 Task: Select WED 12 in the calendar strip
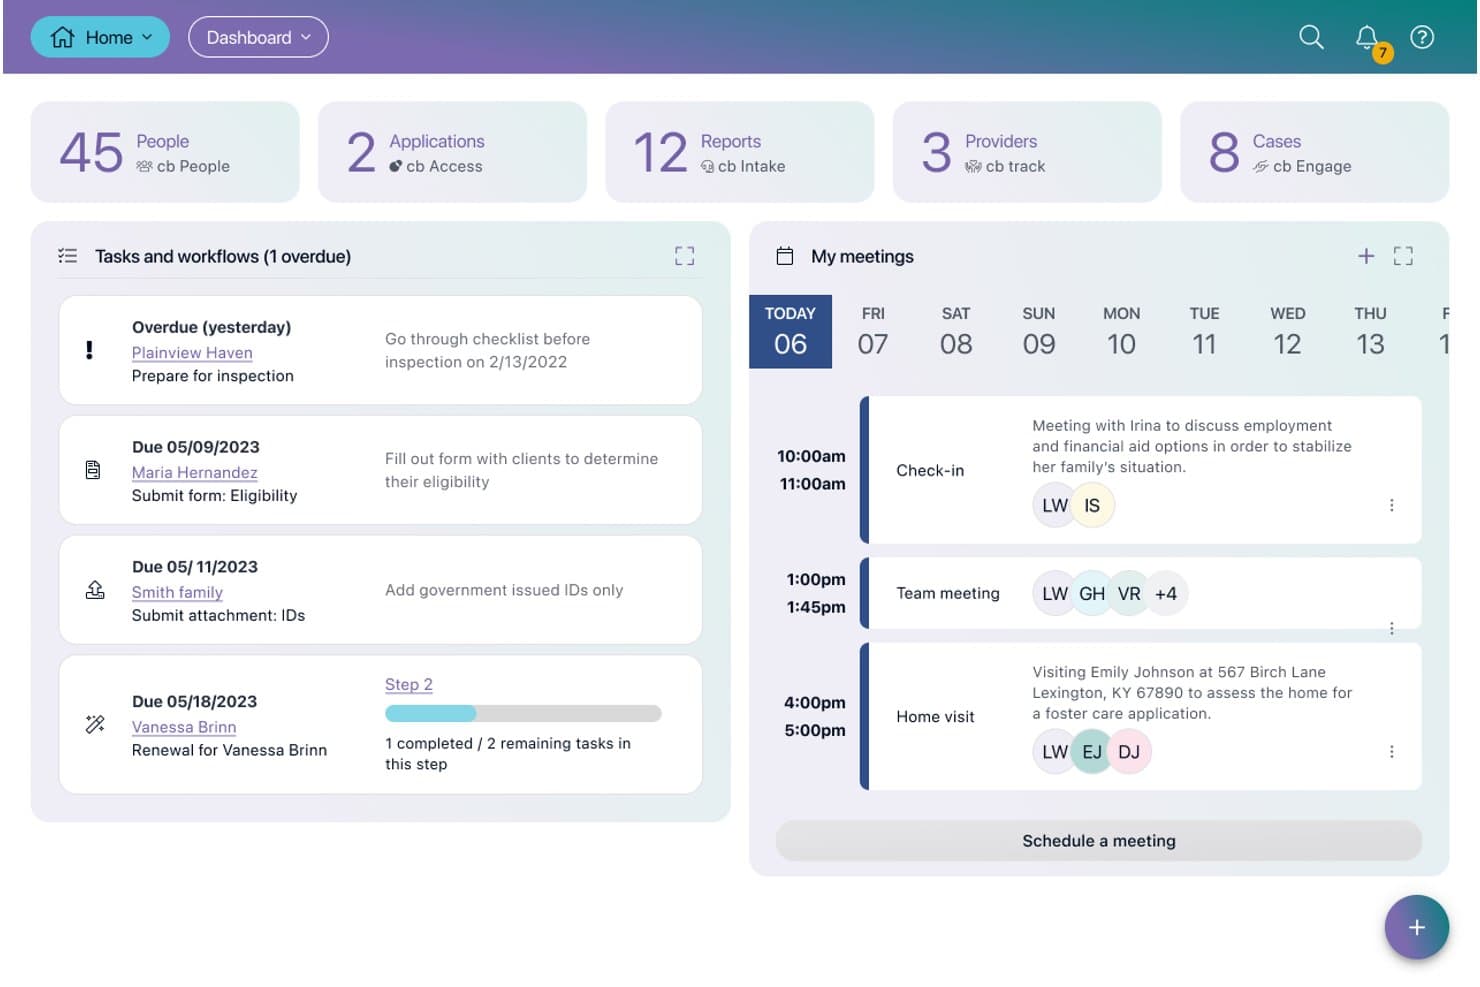[x=1287, y=331]
